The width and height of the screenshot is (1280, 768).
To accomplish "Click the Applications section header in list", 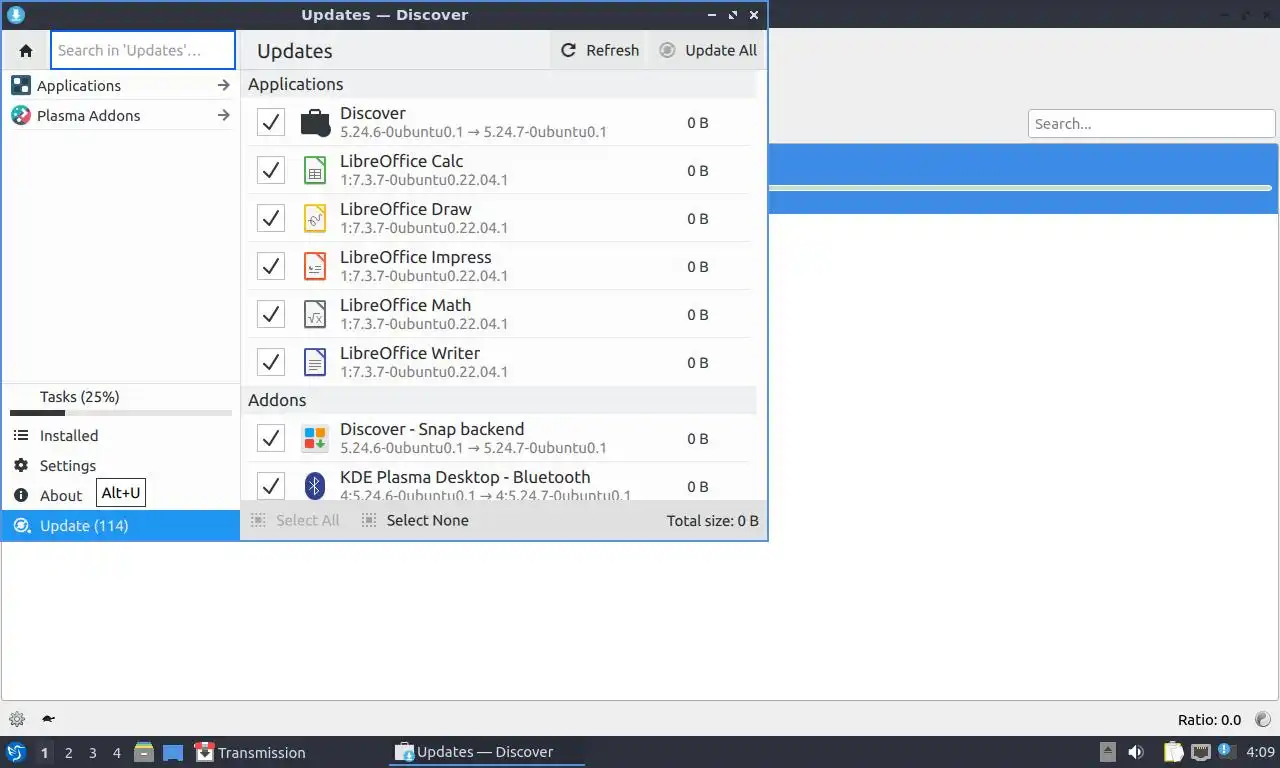I will (498, 84).
